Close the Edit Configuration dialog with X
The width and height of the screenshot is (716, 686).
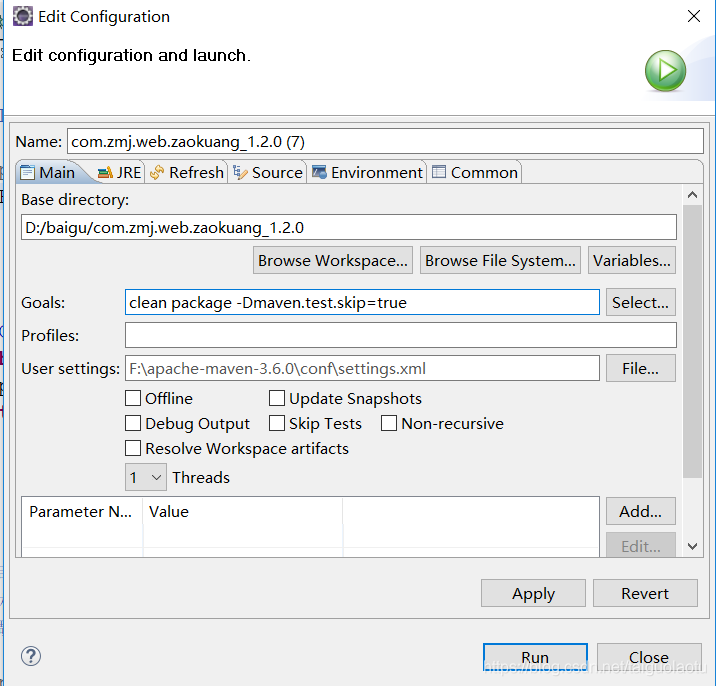[694, 16]
